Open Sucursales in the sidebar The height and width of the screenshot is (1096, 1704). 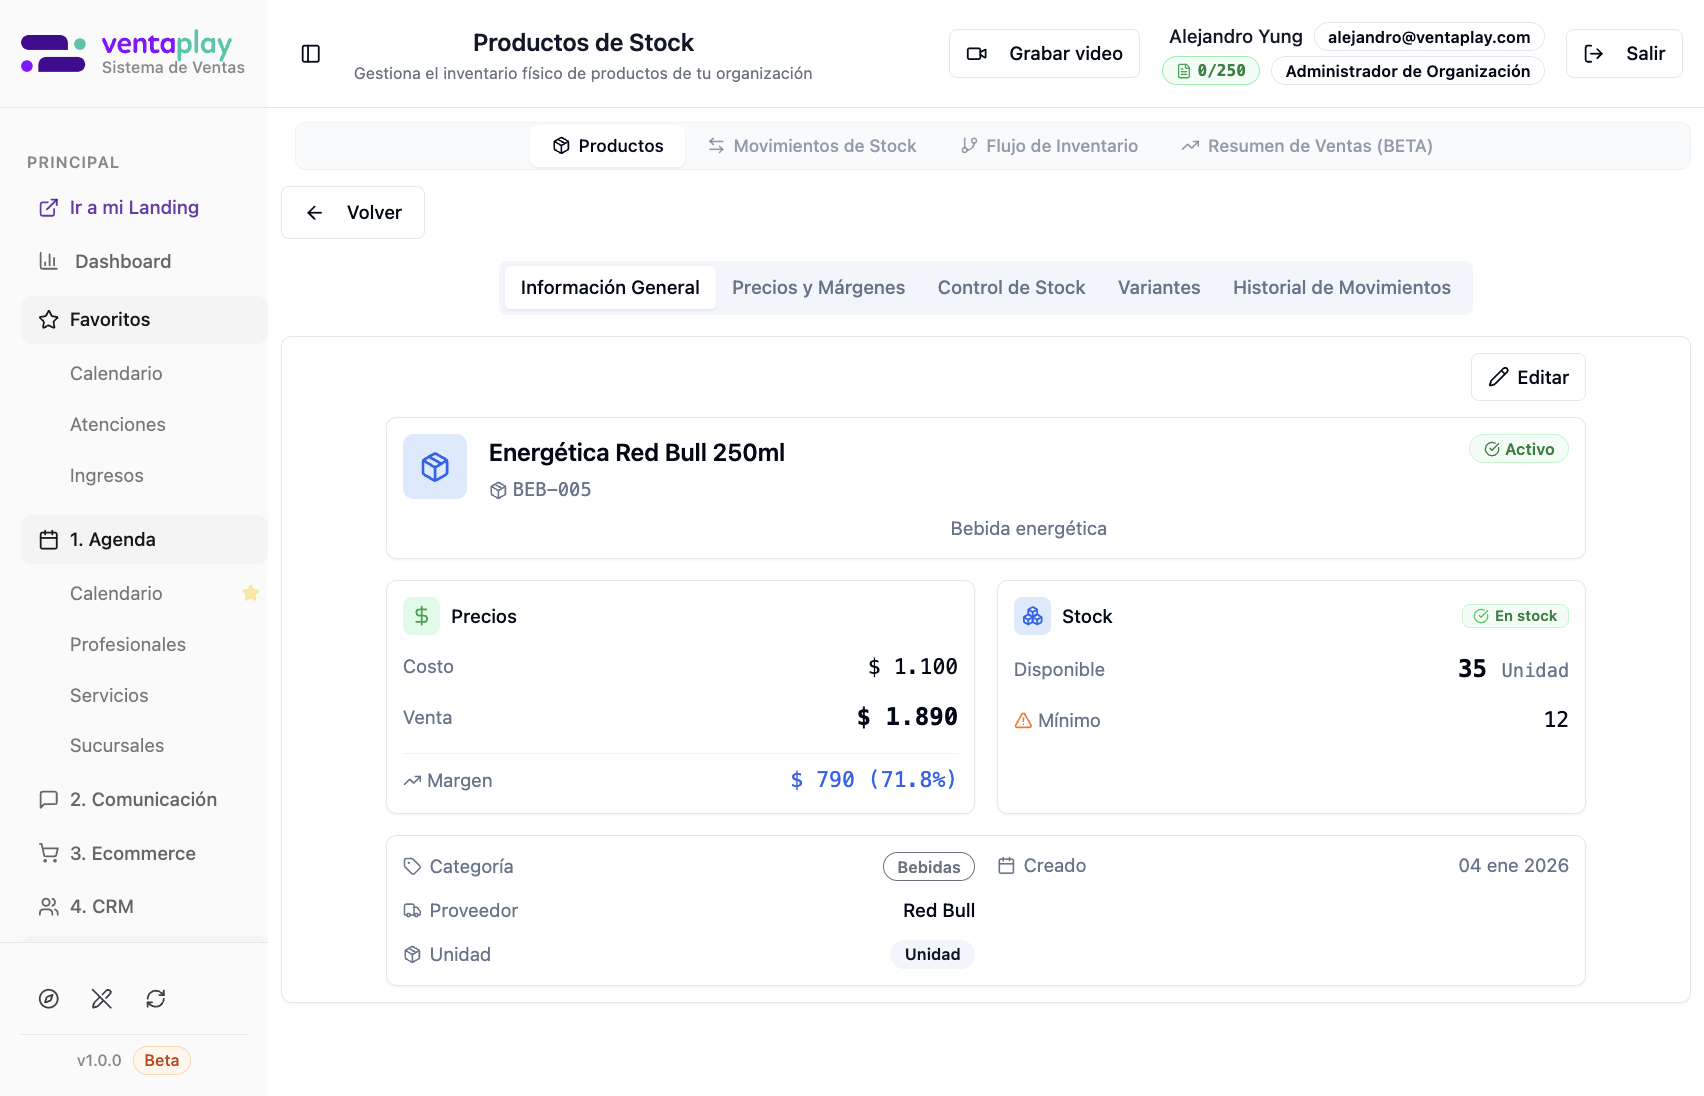(117, 746)
